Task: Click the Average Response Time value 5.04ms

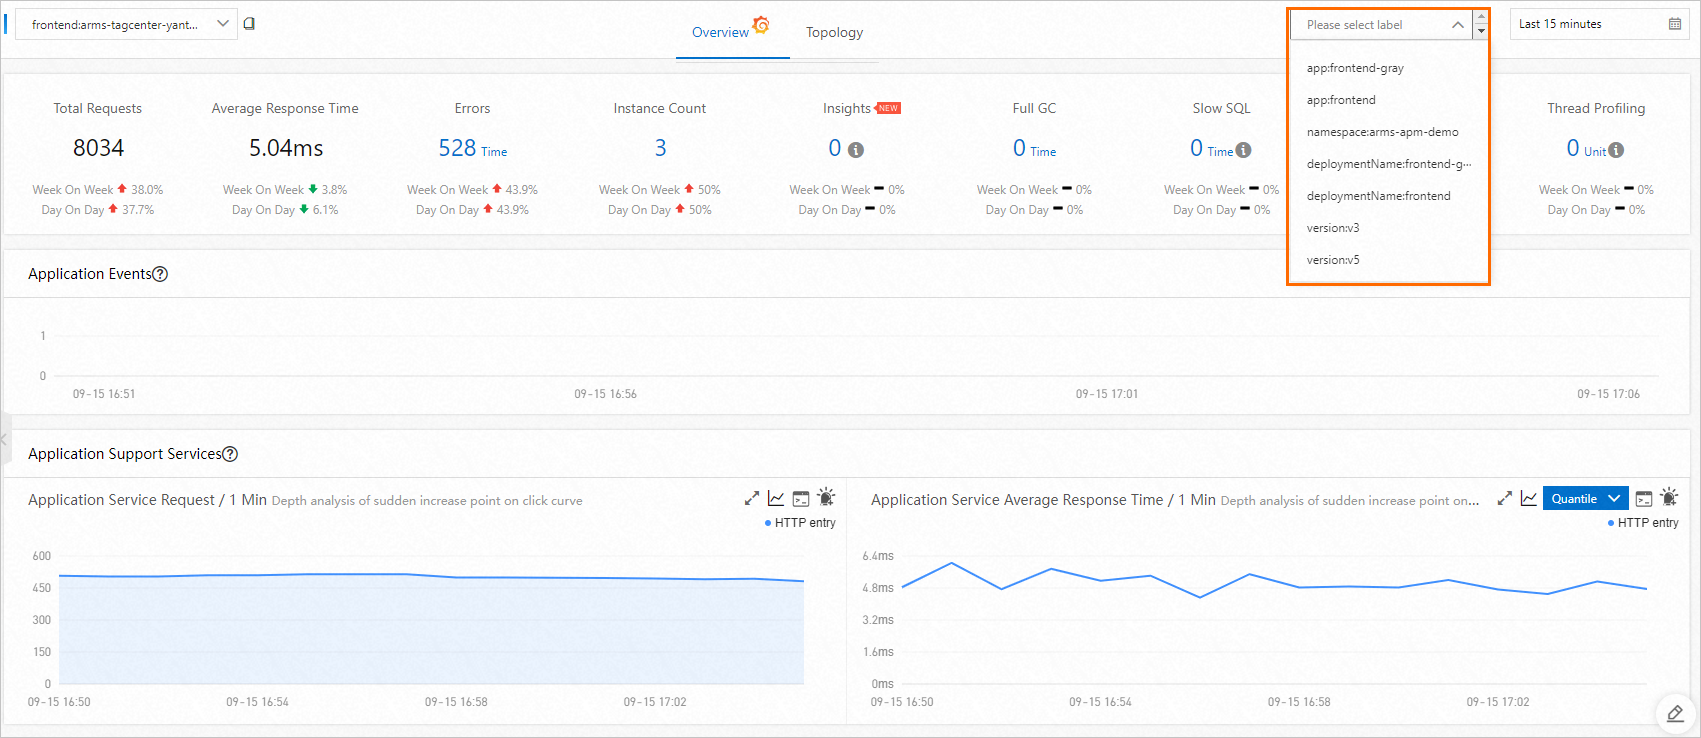Action: (286, 148)
